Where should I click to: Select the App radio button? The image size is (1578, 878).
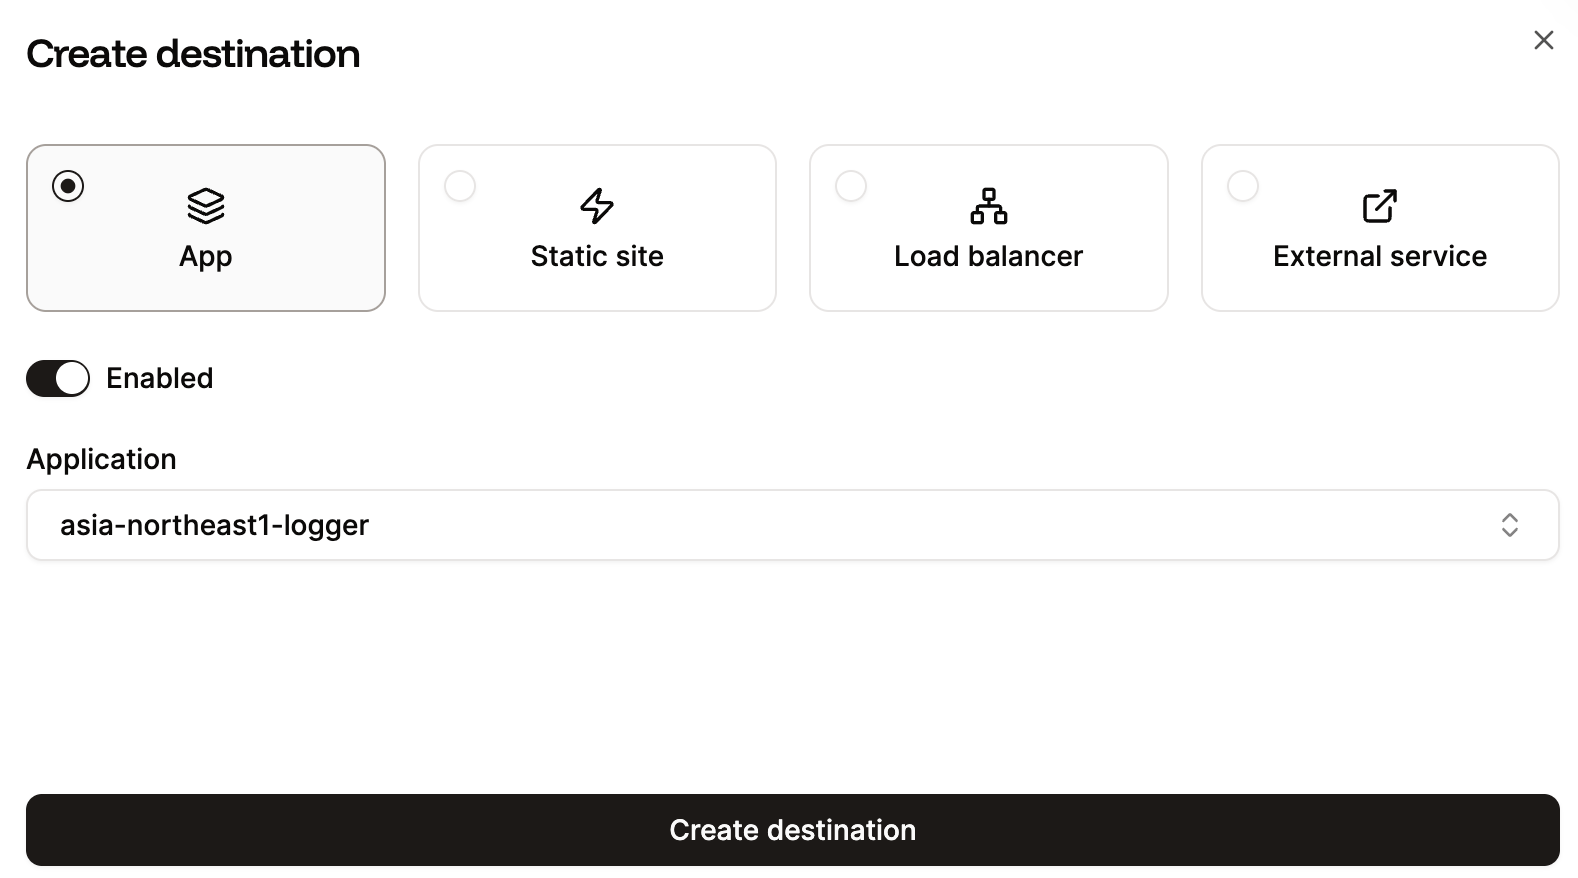(x=68, y=185)
